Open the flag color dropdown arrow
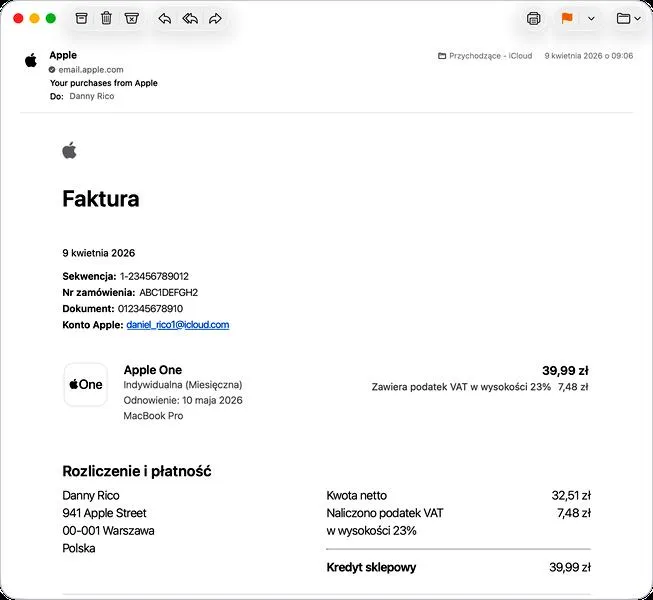This screenshot has height=600, width=653. pos(591,19)
